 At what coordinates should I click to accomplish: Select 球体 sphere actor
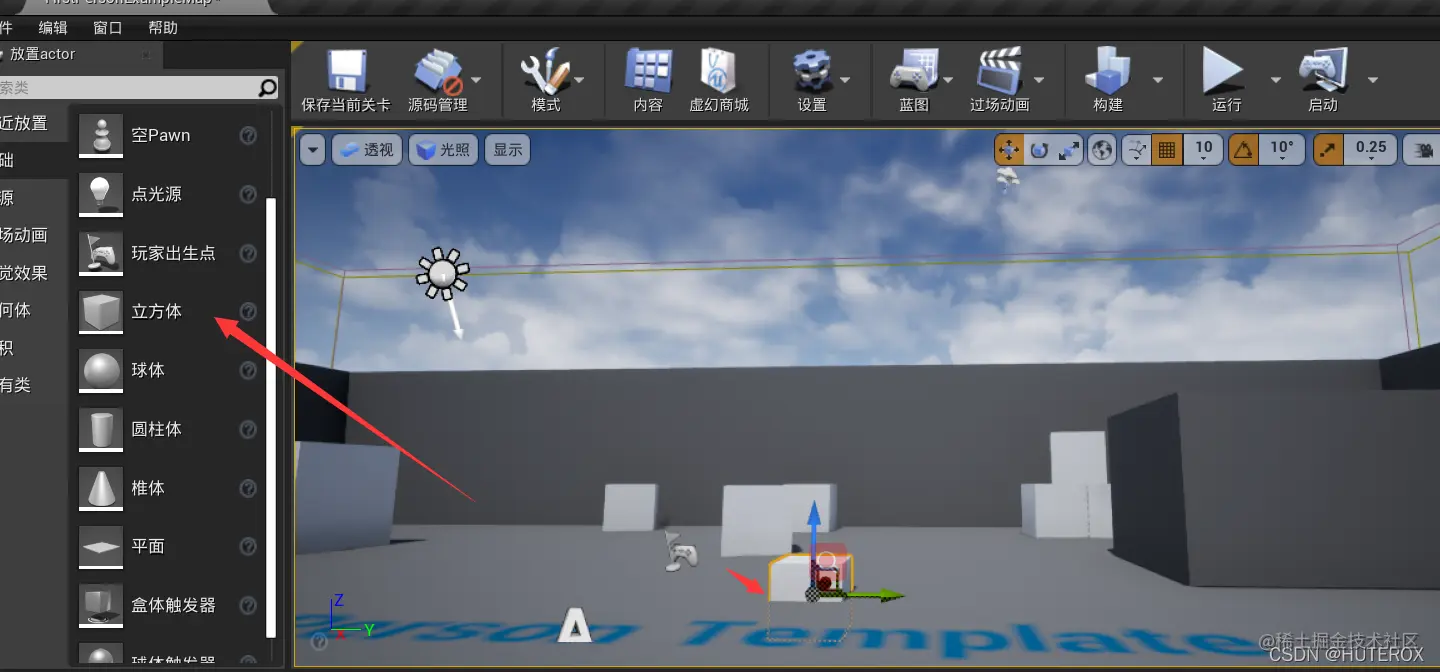pyautogui.click(x=168, y=370)
